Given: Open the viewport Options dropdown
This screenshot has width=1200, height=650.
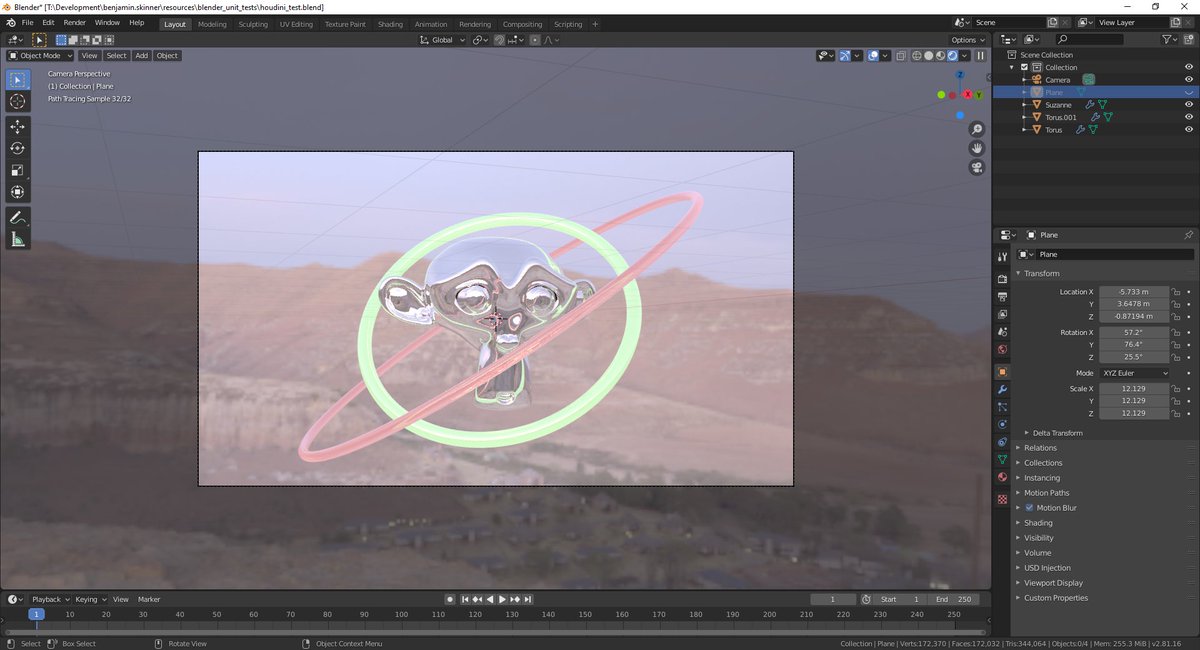Looking at the screenshot, I should pos(968,40).
